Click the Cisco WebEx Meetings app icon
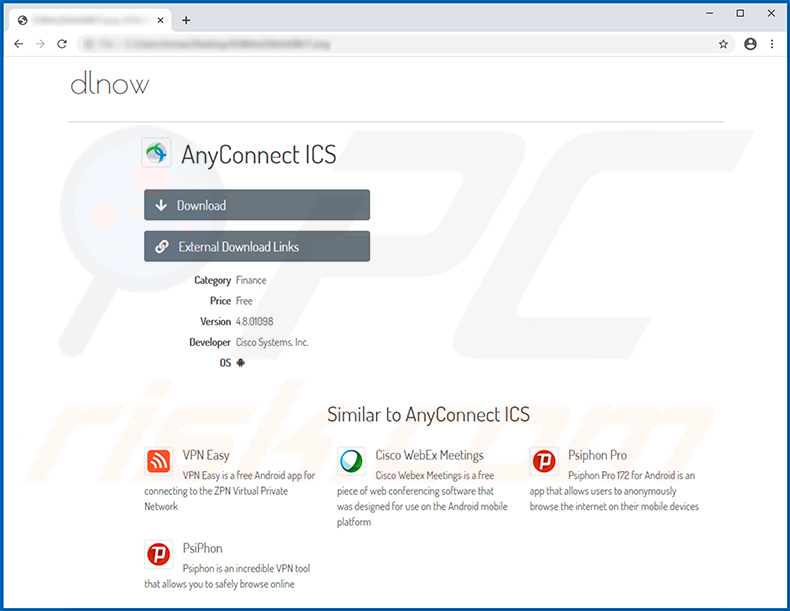The width and height of the screenshot is (790, 611). tap(351, 461)
